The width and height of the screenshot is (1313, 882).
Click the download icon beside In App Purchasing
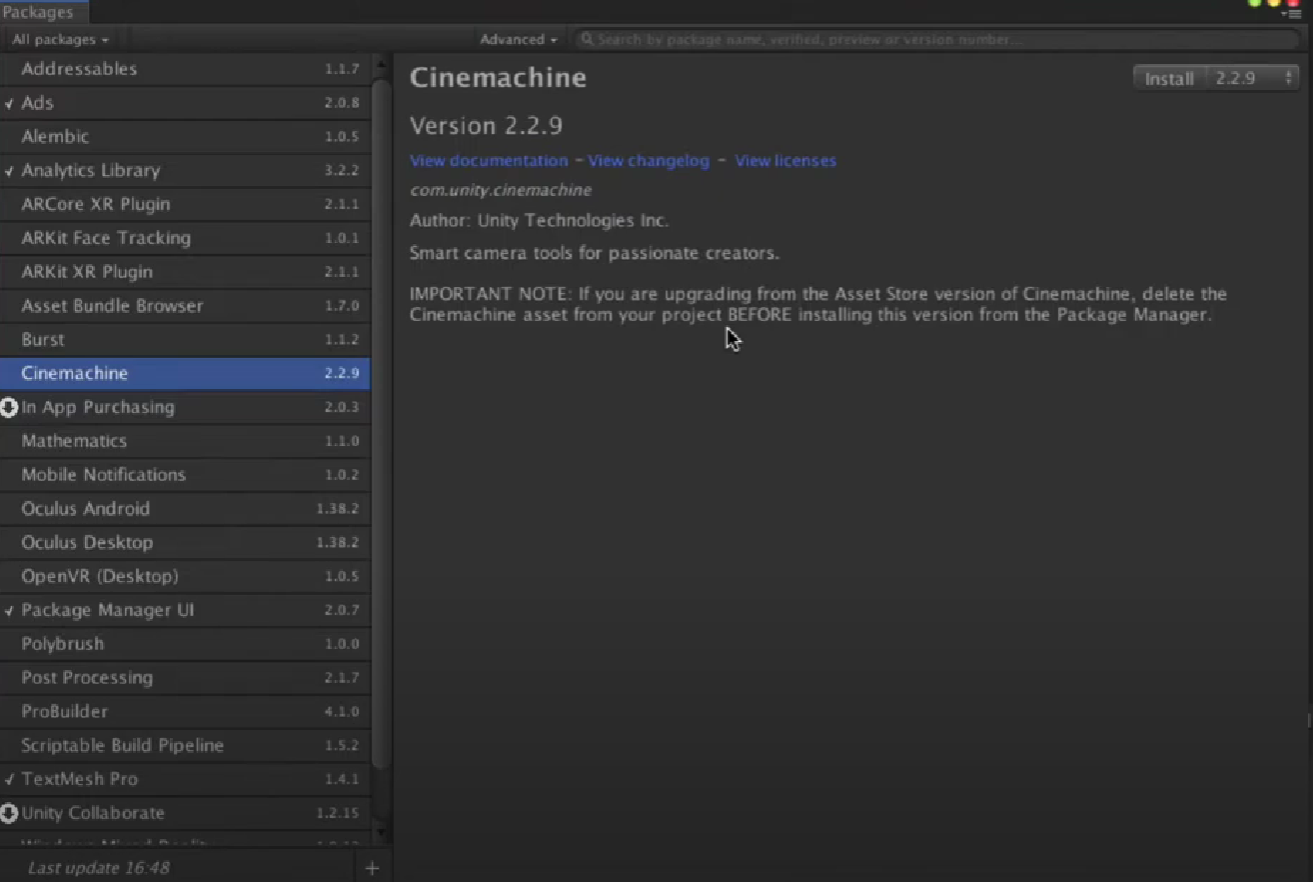pyautogui.click(x=9, y=407)
